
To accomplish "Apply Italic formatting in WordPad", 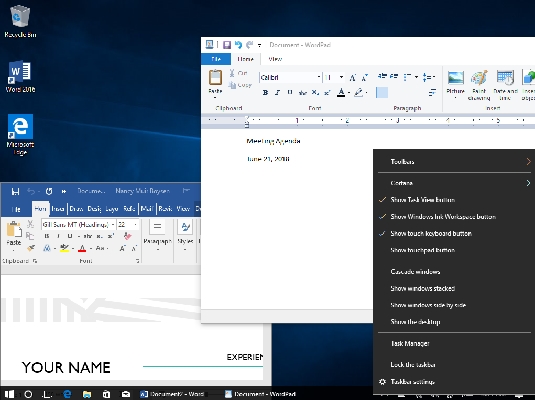I will point(277,92).
